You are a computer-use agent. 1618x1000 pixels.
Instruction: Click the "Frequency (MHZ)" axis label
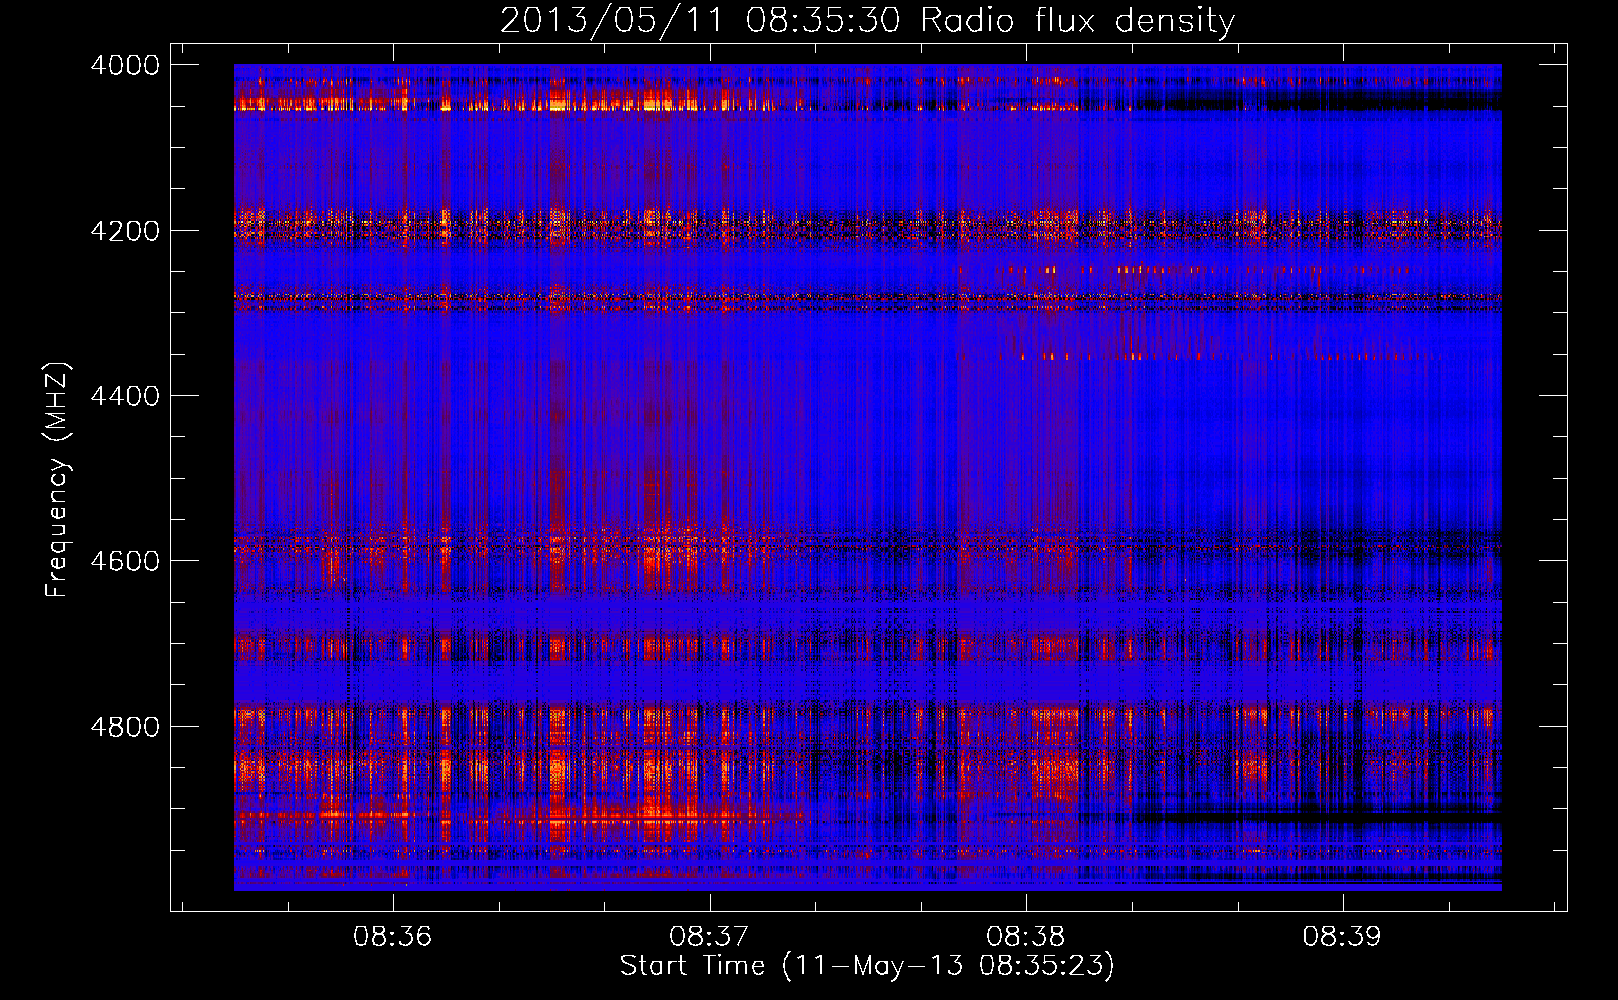coord(57,480)
